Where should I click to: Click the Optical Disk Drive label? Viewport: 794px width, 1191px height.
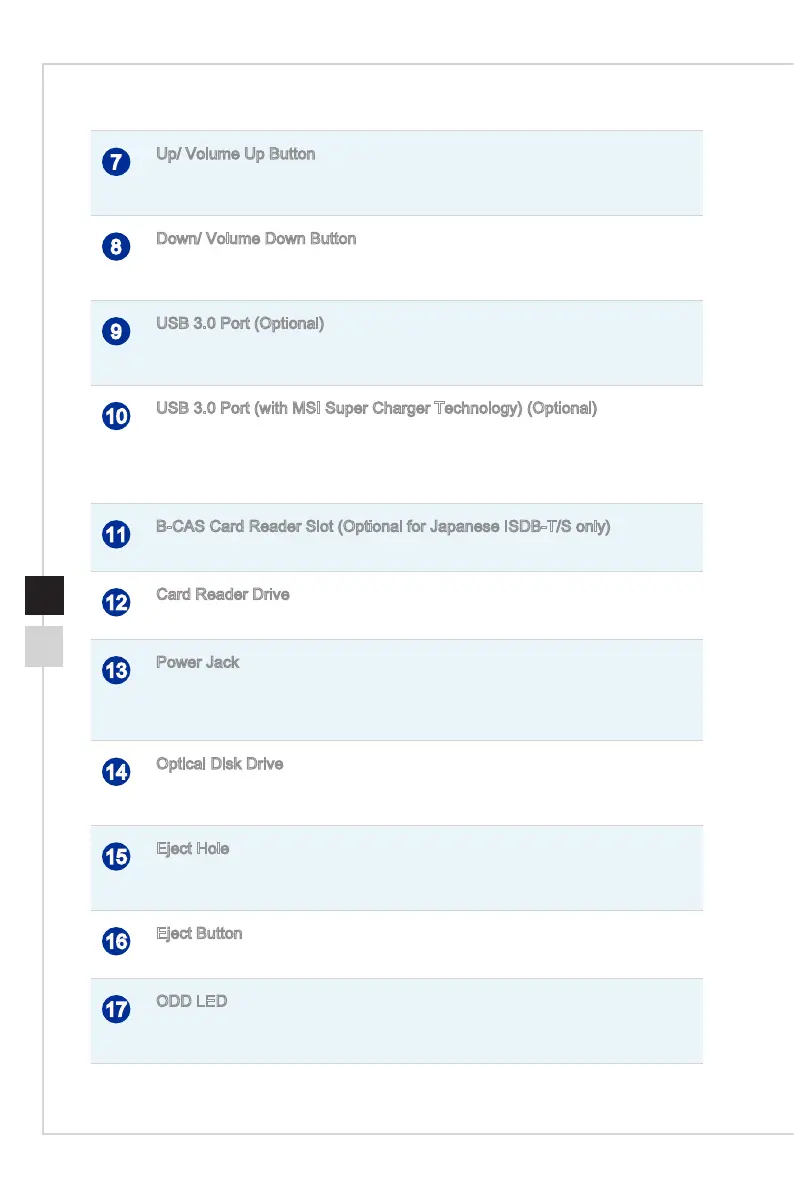click(220, 764)
